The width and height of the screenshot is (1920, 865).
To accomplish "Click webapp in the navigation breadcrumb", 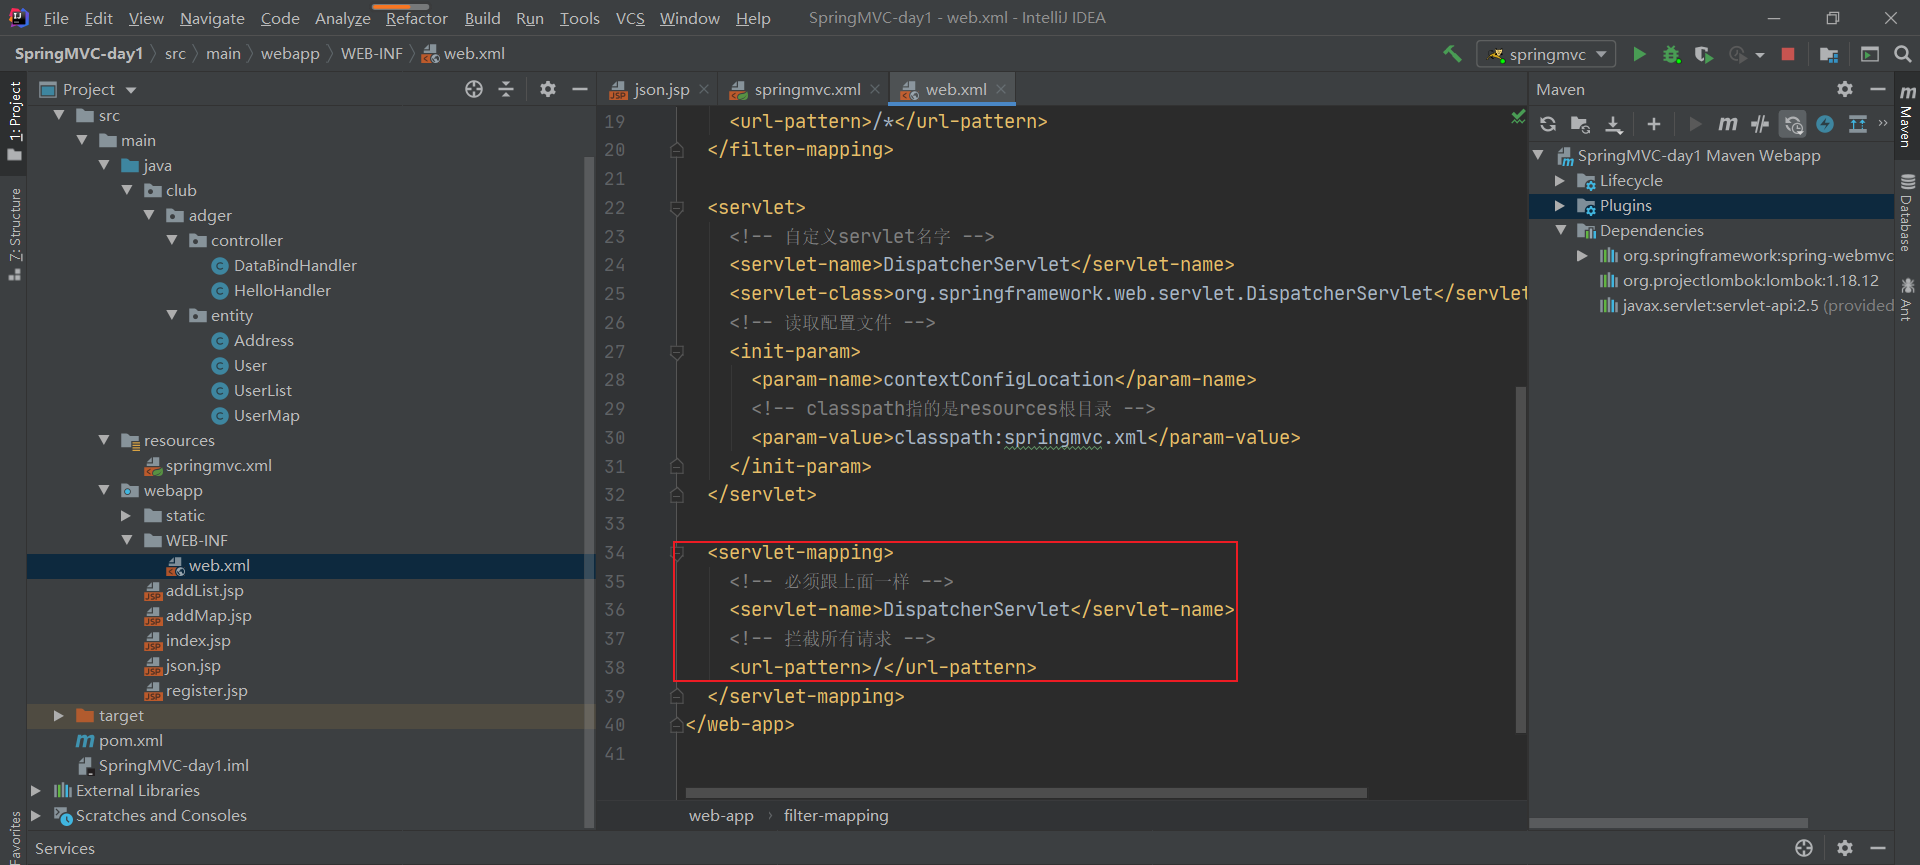I will (x=290, y=53).
